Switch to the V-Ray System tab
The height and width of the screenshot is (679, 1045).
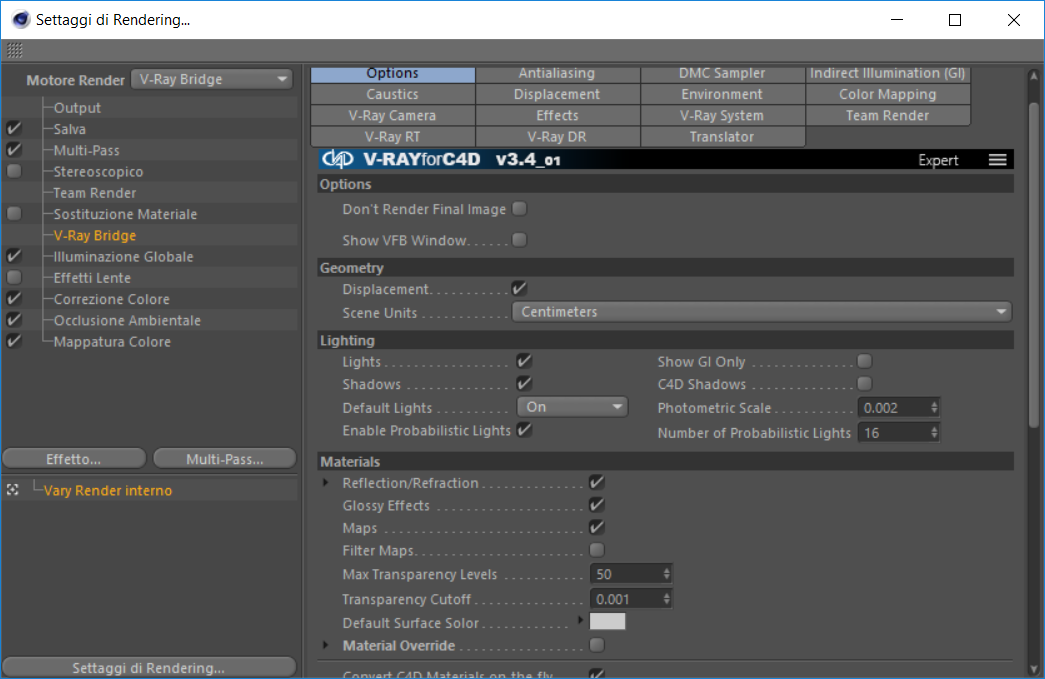(x=722, y=115)
